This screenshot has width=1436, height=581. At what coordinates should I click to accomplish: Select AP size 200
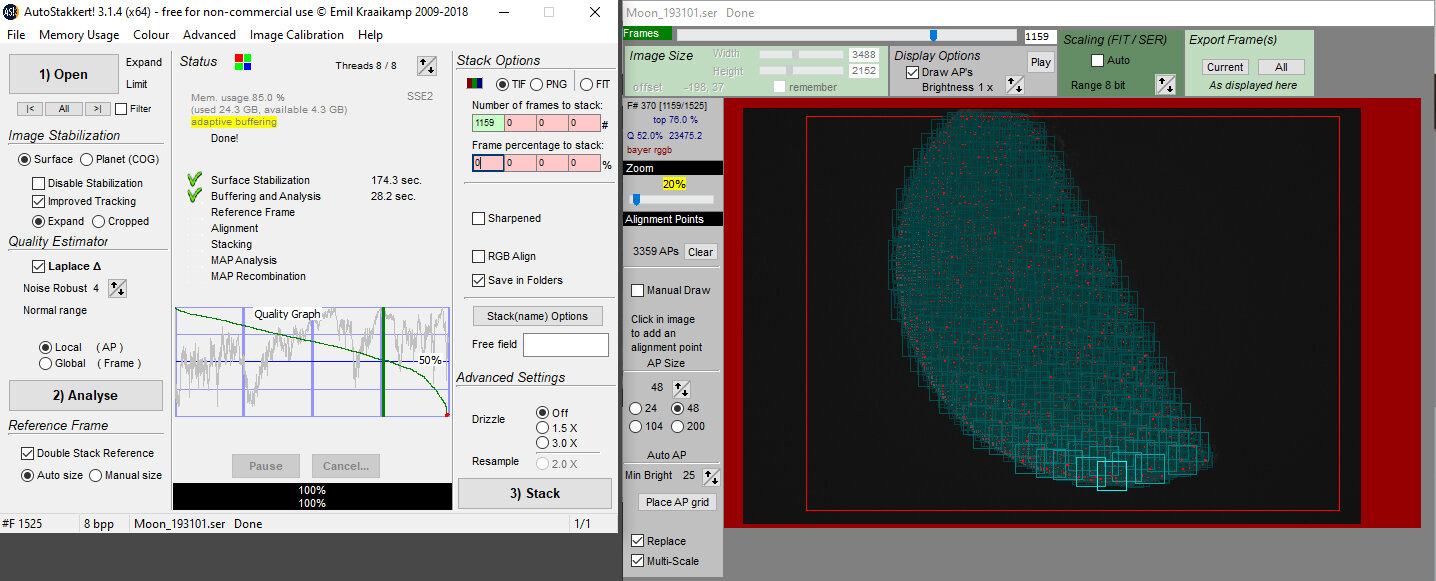(x=677, y=427)
